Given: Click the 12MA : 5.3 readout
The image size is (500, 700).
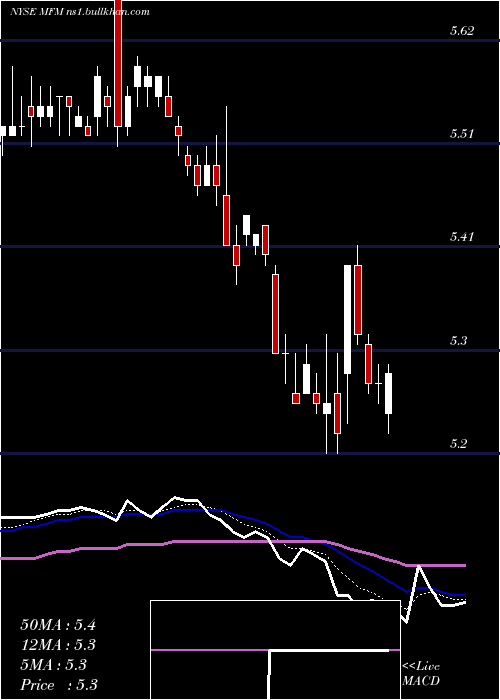Looking at the screenshot, I should tap(58, 645).
